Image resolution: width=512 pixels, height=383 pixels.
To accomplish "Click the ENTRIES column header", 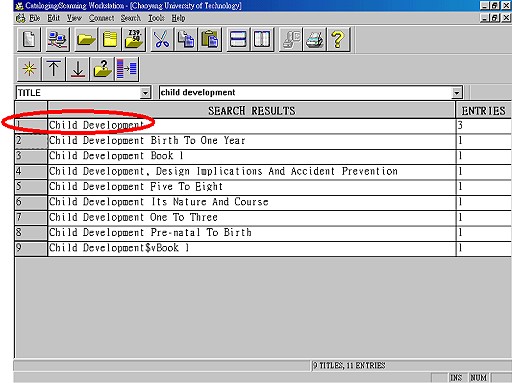I will click(483, 110).
